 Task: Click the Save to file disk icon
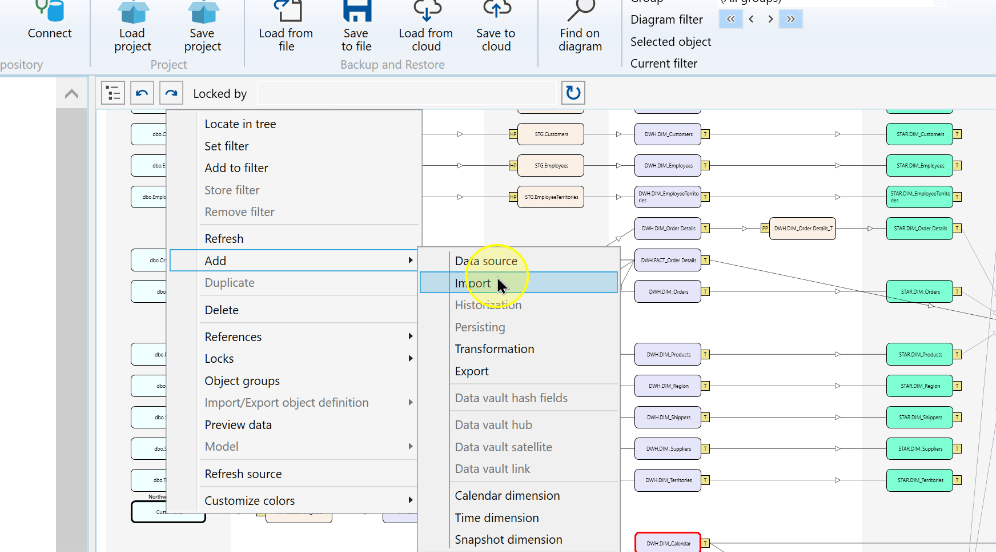(x=356, y=11)
